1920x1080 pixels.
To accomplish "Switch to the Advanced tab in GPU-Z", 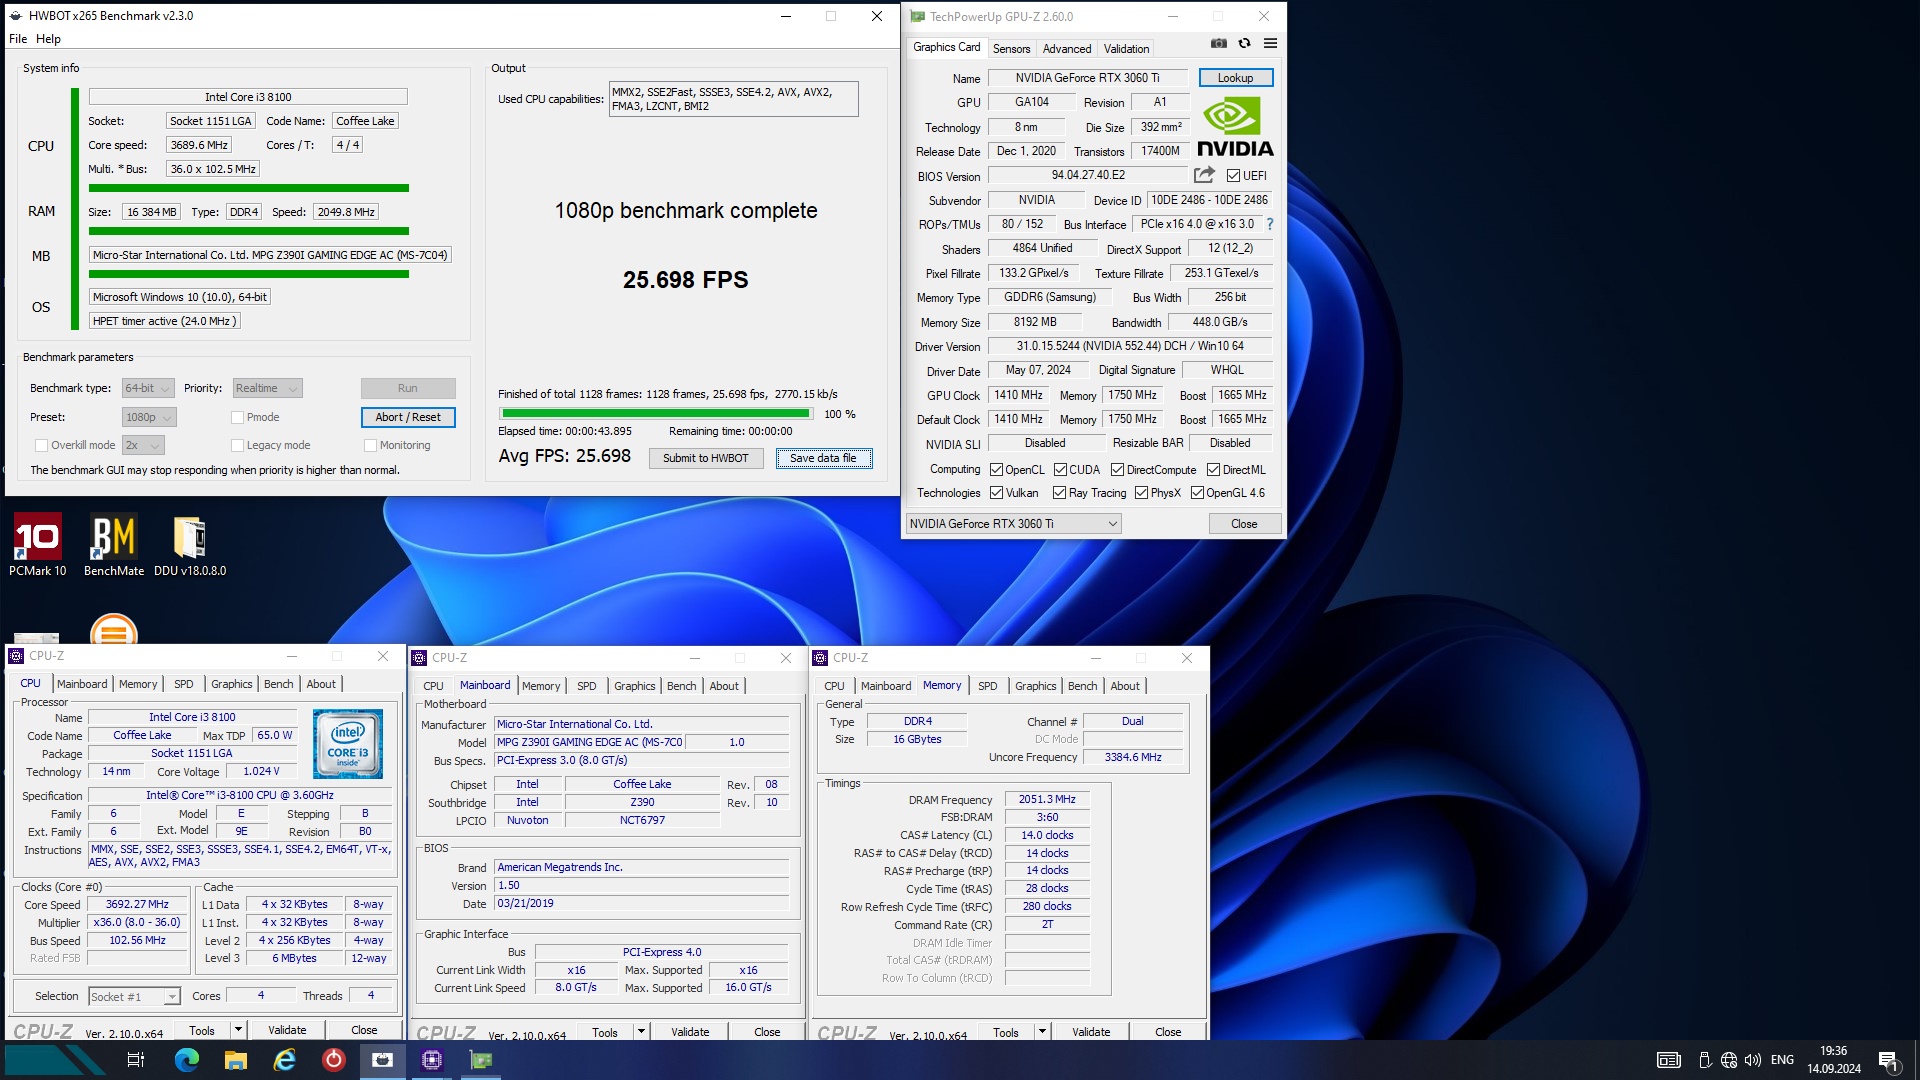I will point(1067,48).
